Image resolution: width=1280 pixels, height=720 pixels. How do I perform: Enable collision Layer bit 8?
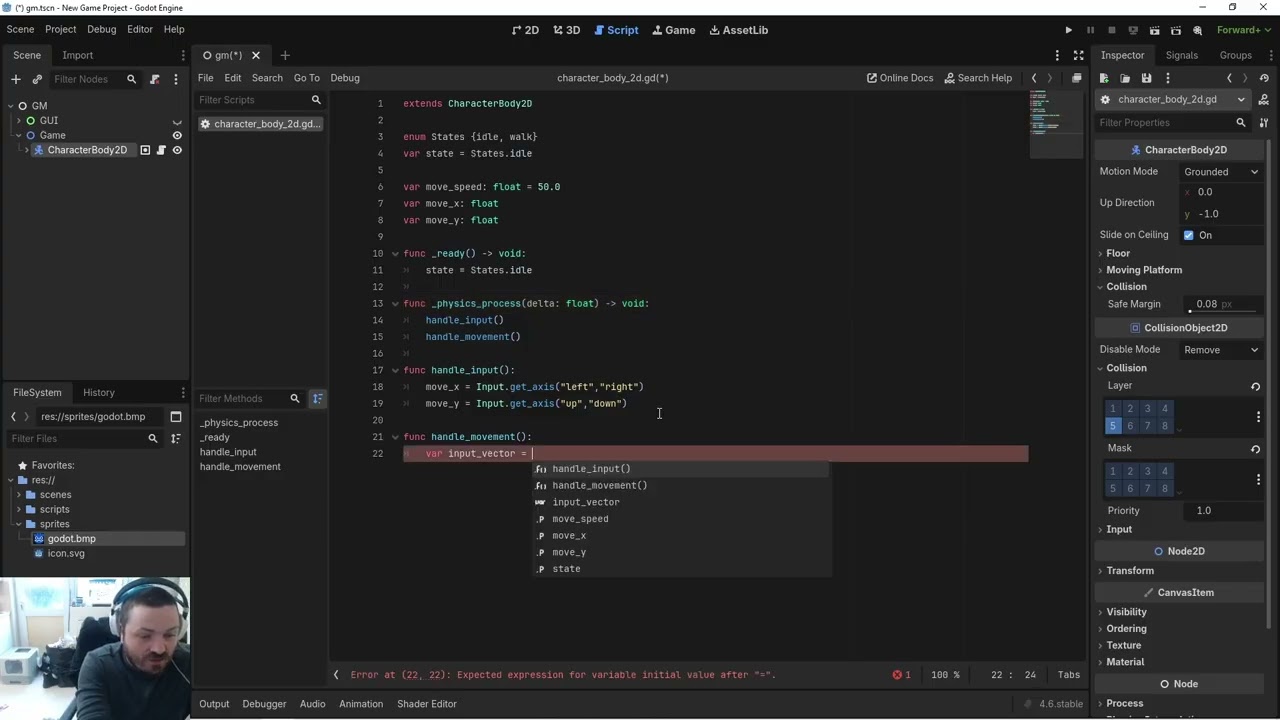pyautogui.click(x=1164, y=426)
